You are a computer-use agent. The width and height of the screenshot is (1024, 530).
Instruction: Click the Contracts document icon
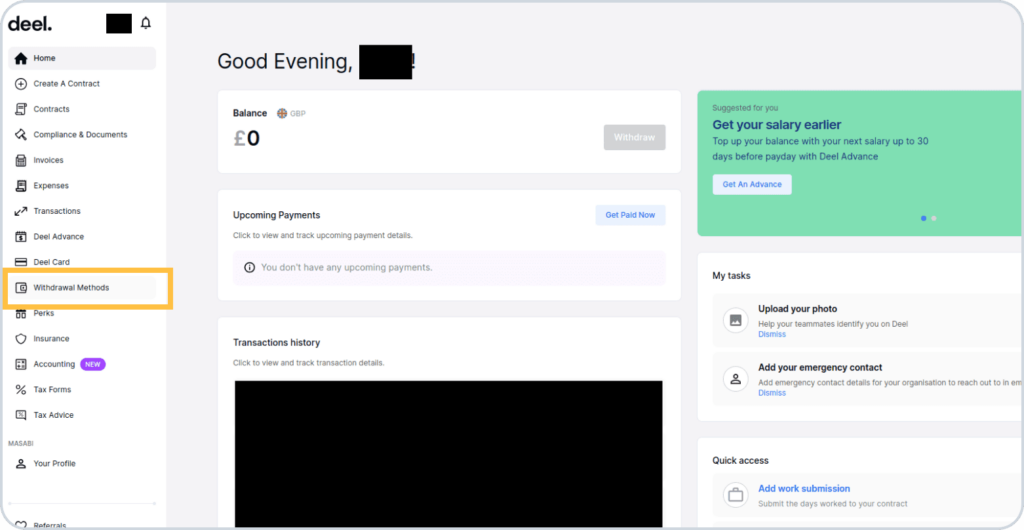pyautogui.click(x=21, y=109)
